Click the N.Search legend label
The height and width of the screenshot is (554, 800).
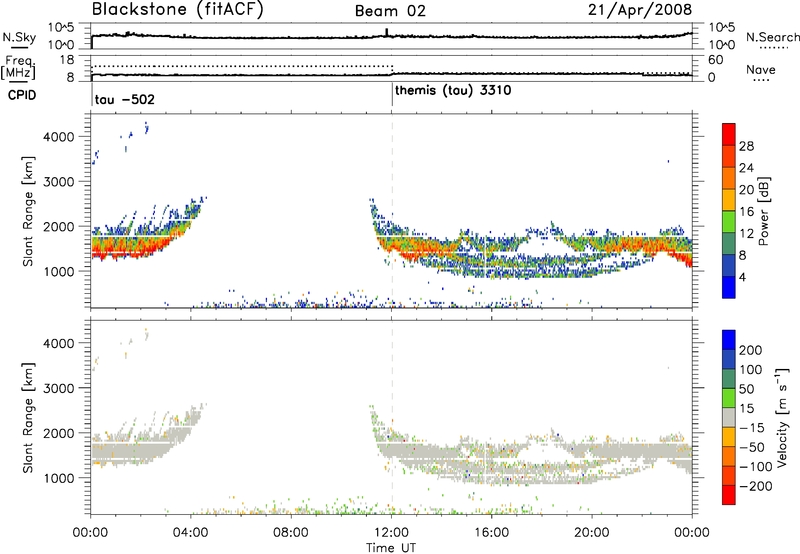pyautogui.click(x=772, y=37)
